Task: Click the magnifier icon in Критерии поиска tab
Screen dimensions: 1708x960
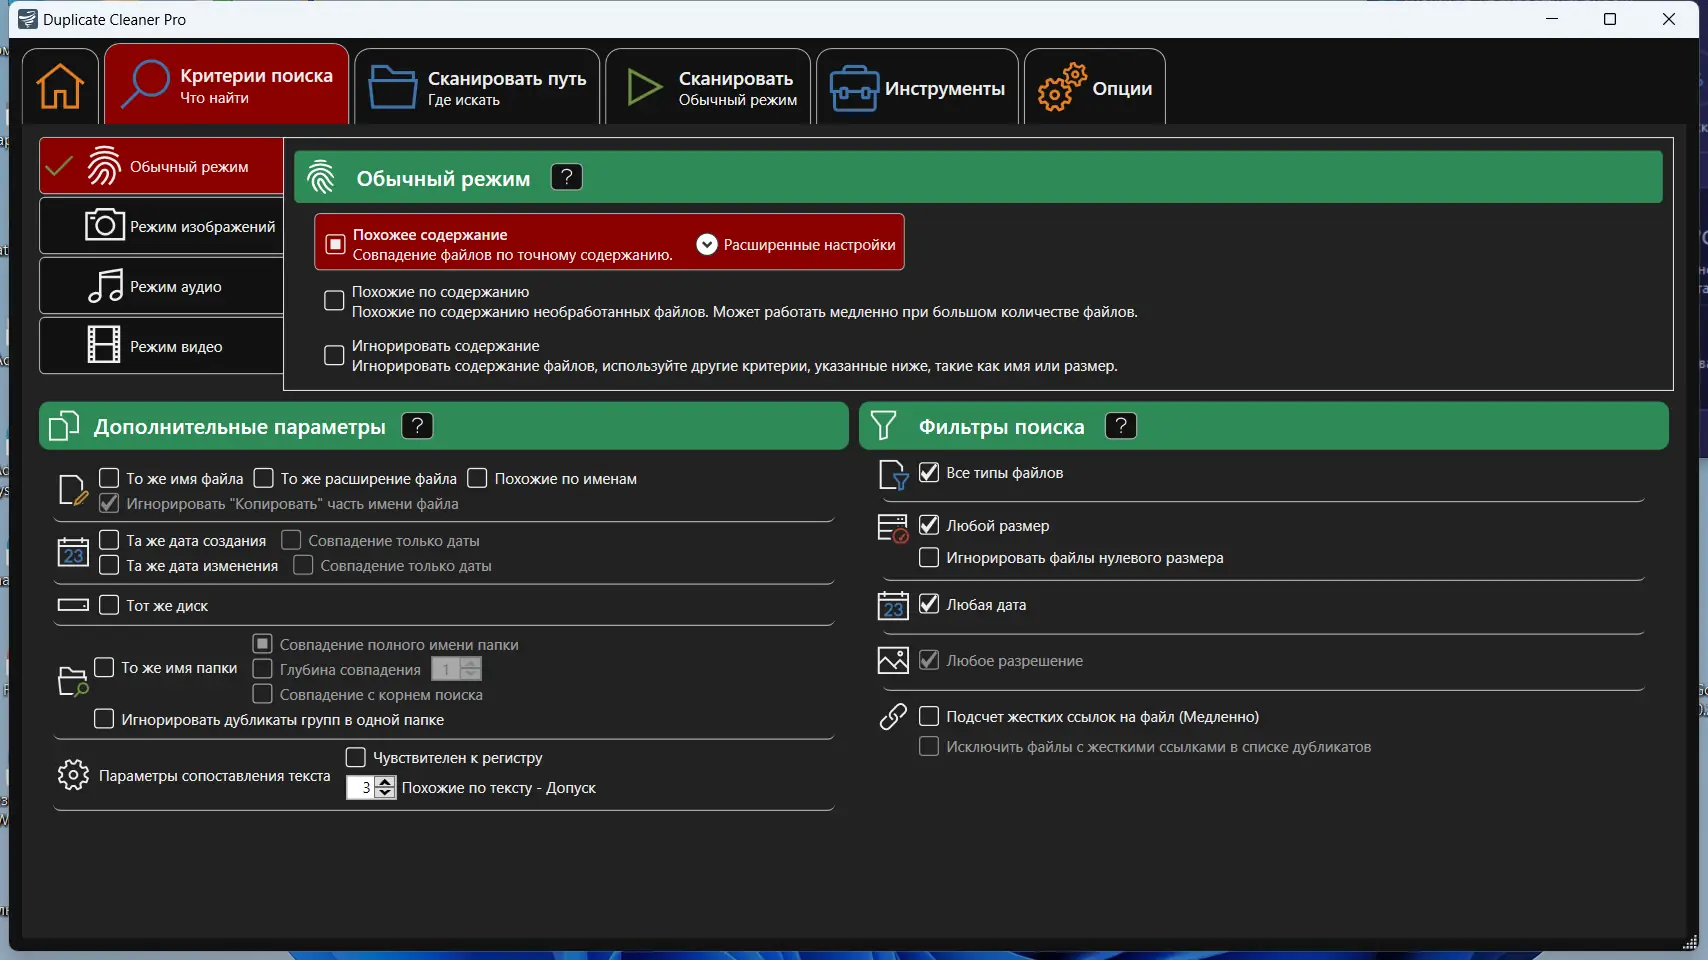Action: click(x=144, y=84)
